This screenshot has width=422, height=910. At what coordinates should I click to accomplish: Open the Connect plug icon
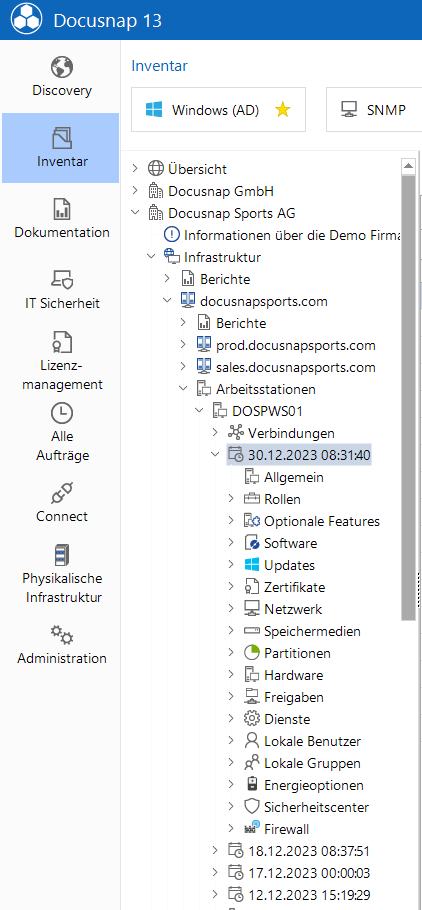pyautogui.click(x=62, y=493)
